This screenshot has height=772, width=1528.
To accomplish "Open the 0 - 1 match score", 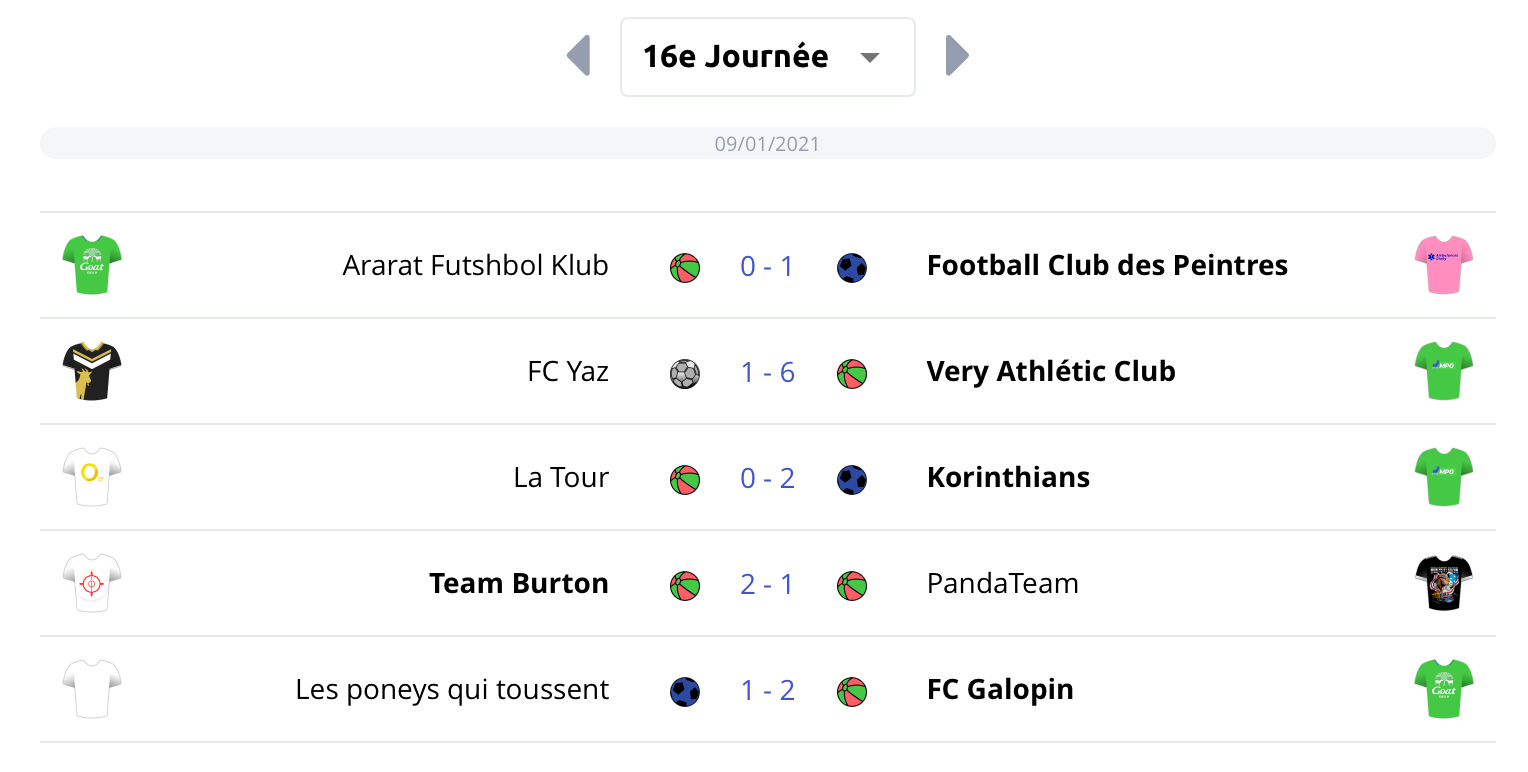I will pyautogui.click(x=767, y=266).
